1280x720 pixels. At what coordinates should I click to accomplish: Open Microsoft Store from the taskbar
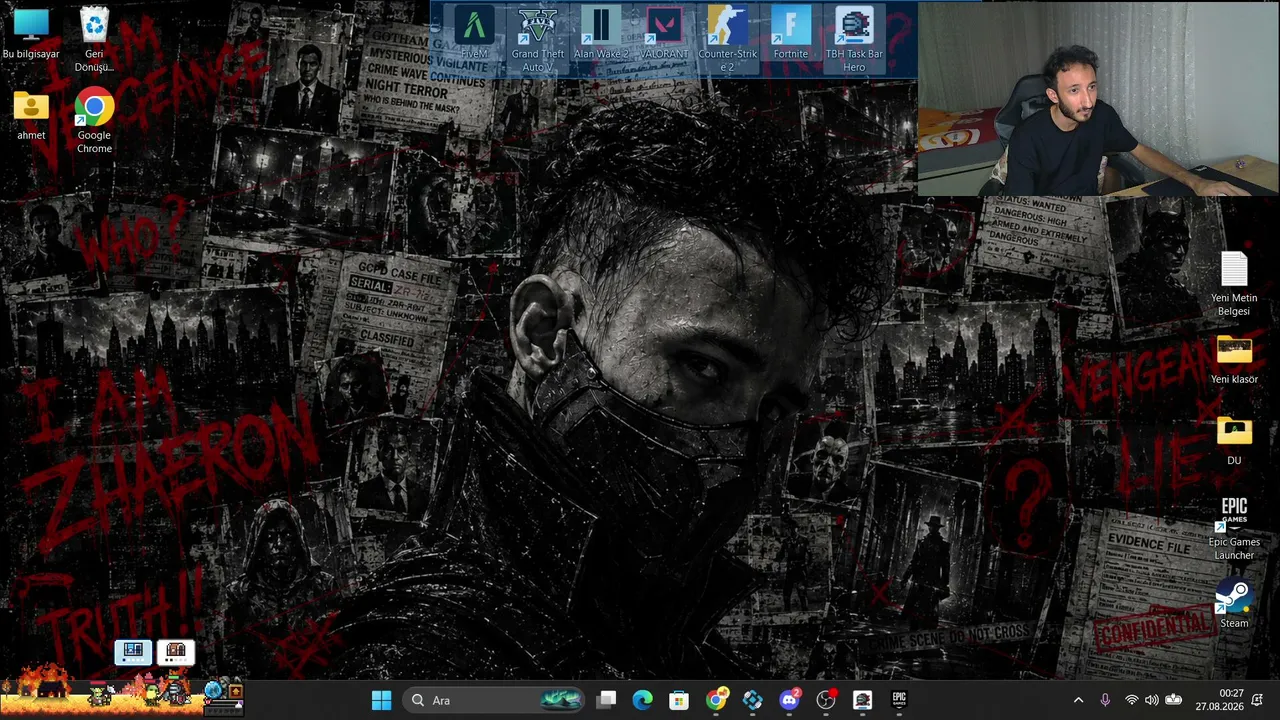click(x=679, y=700)
